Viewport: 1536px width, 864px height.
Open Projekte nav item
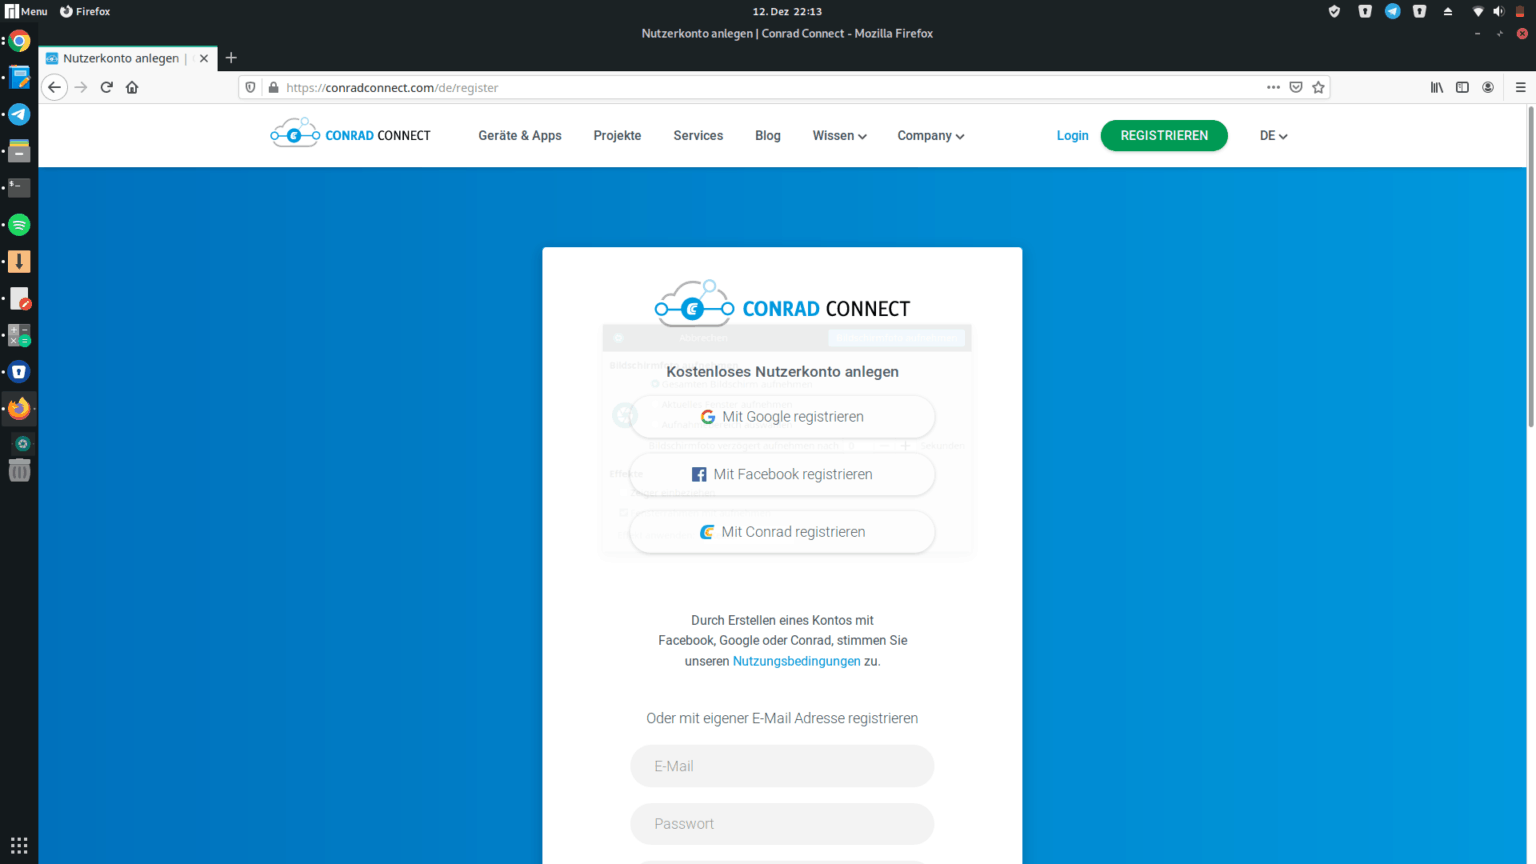617,135
